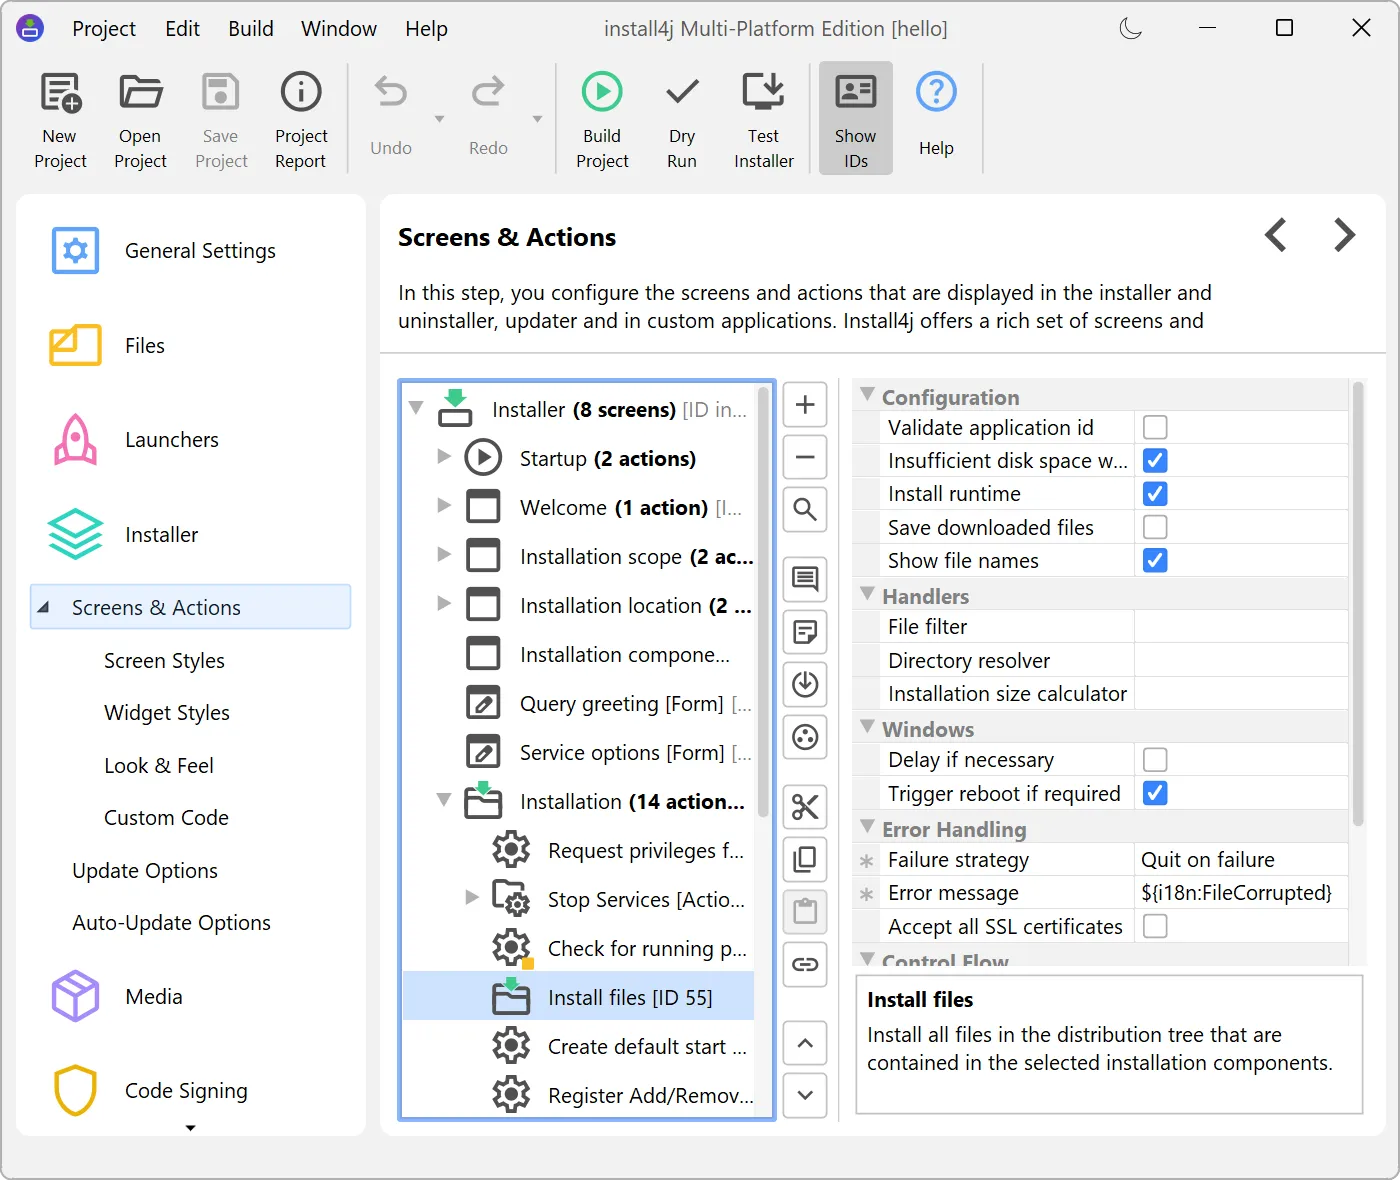This screenshot has height=1180, width=1400.
Task: Open Widget Styles settings
Action: click(167, 712)
